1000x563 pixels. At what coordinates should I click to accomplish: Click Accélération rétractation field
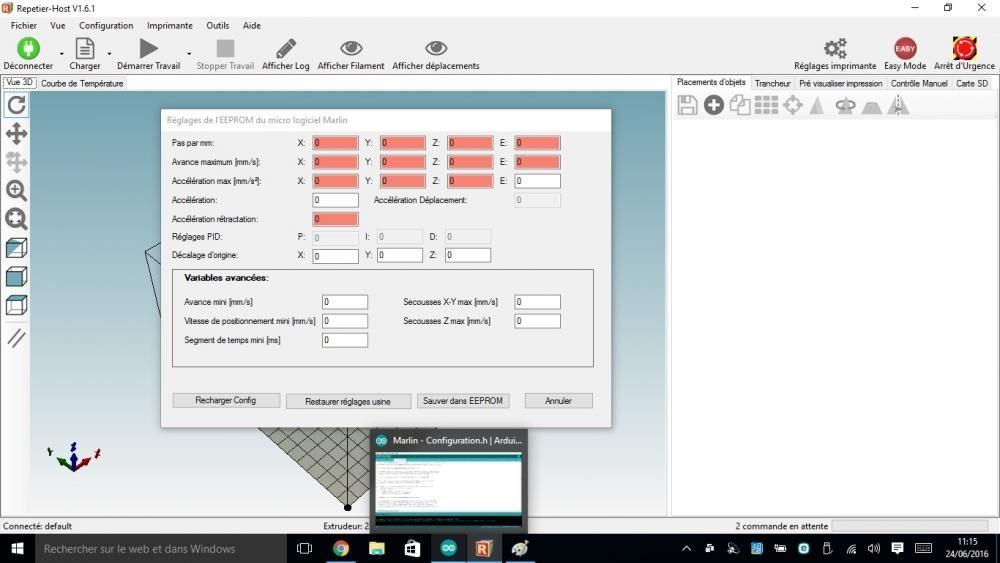[335, 219]
